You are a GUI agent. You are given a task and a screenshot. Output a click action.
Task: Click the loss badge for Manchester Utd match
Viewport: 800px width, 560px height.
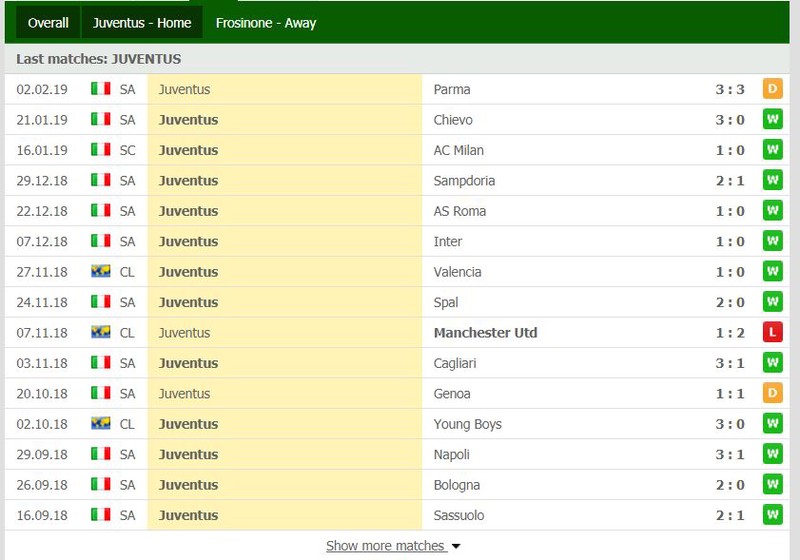coord(772,332)
